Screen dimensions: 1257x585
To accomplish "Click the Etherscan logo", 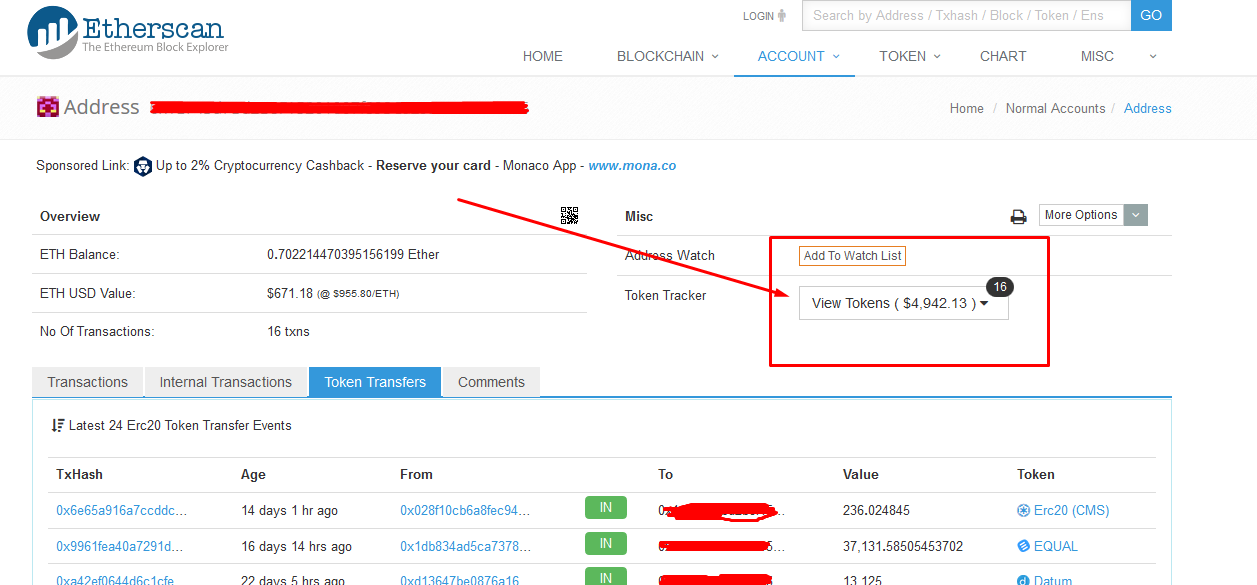I will [127, 32].
